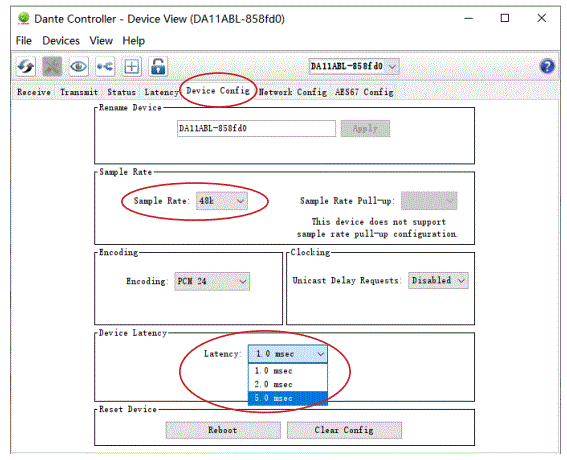Close the Device View window
This screenshot has width=567, height=460.
[541, 18]
